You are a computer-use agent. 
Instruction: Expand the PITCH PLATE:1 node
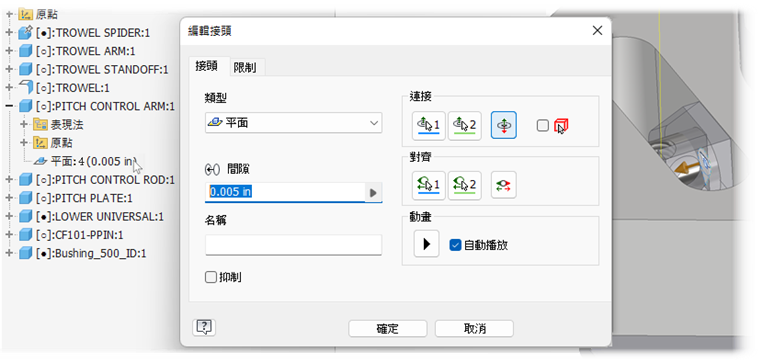(x=9, y=198)
